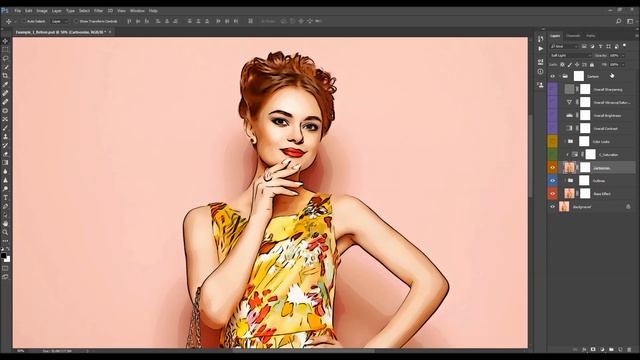Image resolution: width=640 pixels, height=360 pixels.
Task: Toggle Auto-Select checkbox
Action: pos(23,21)
